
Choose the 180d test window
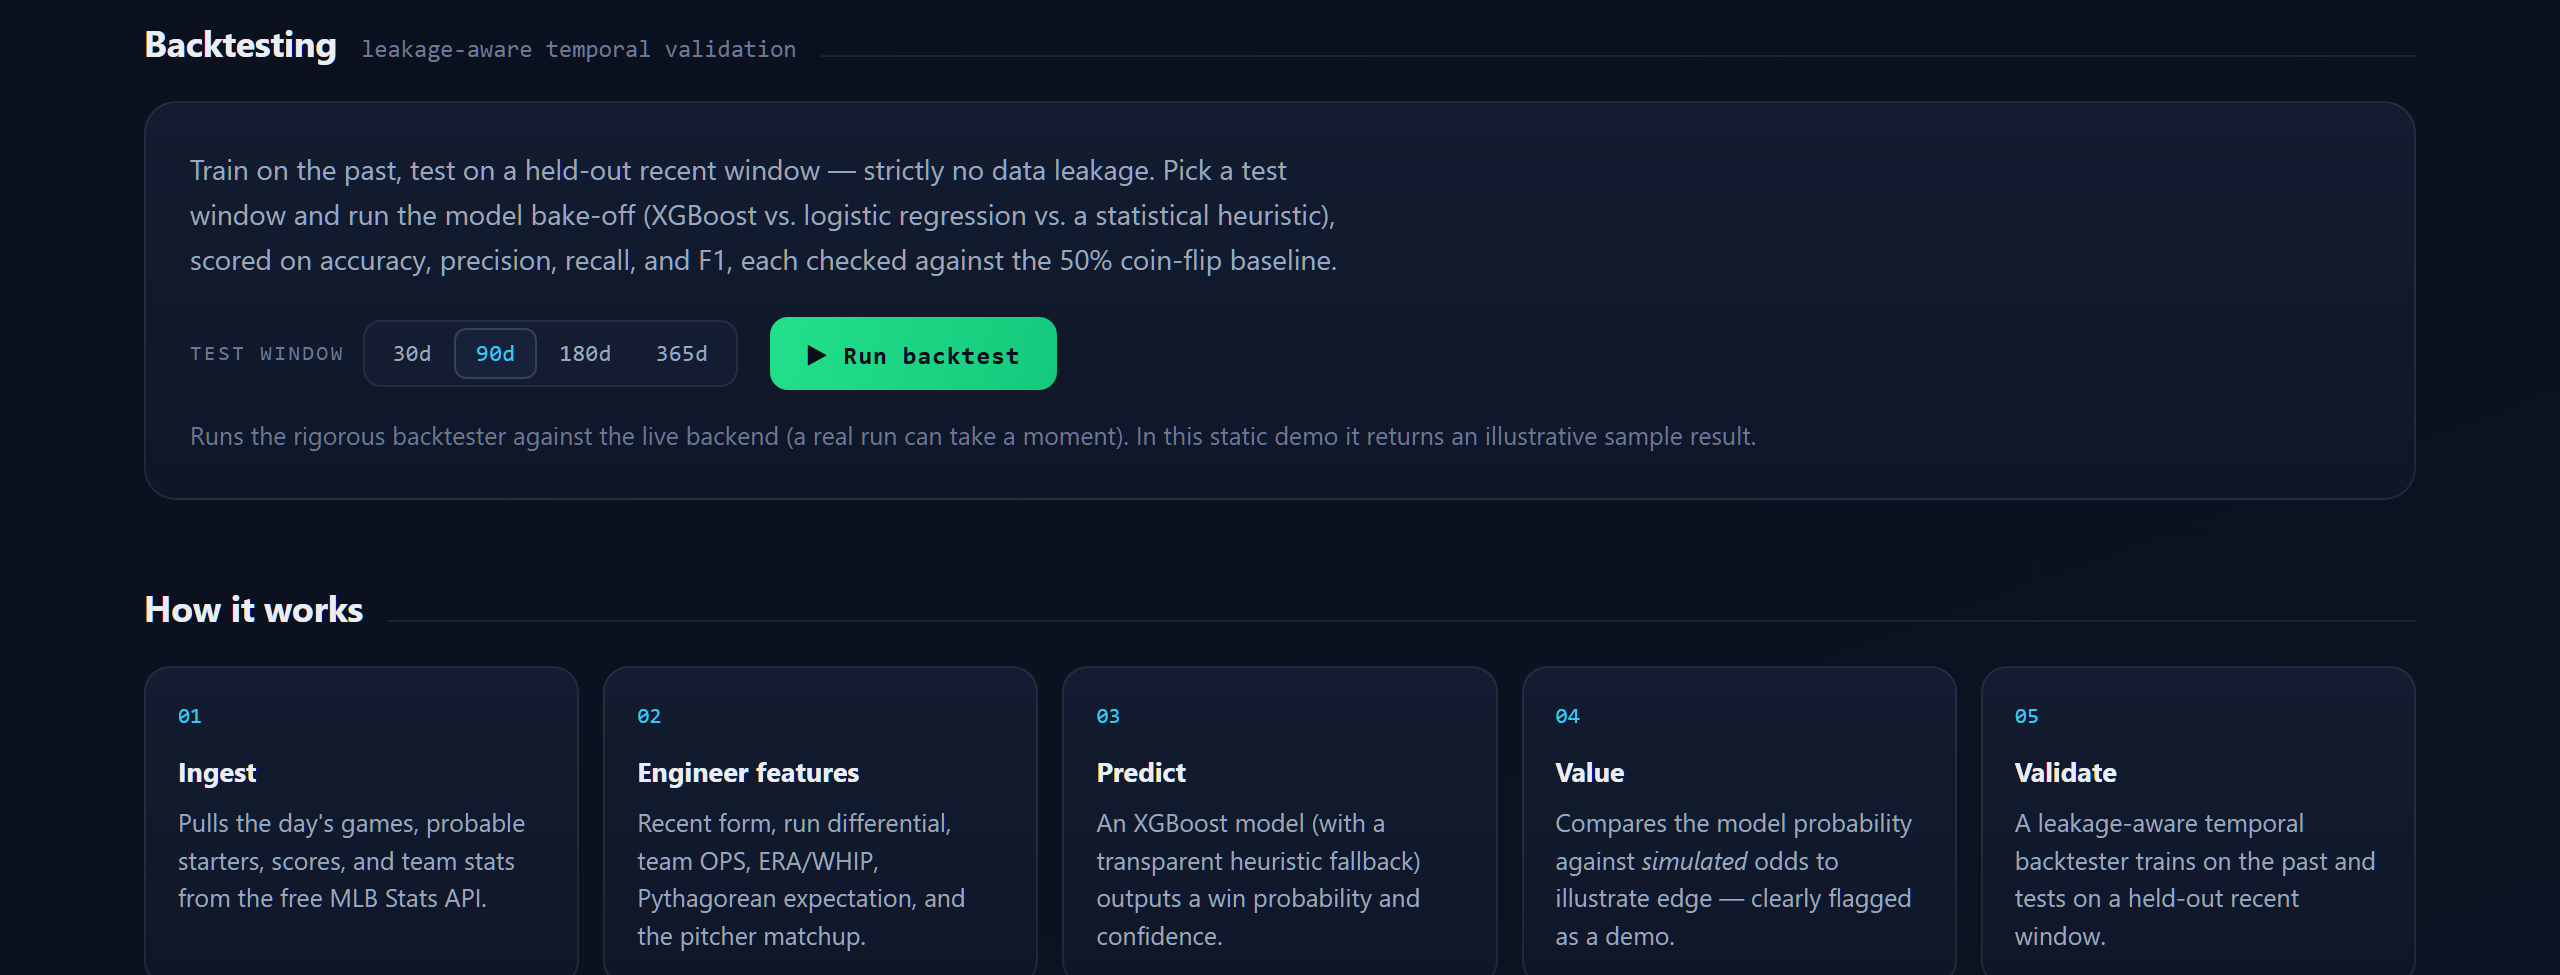tap(585, 354)
